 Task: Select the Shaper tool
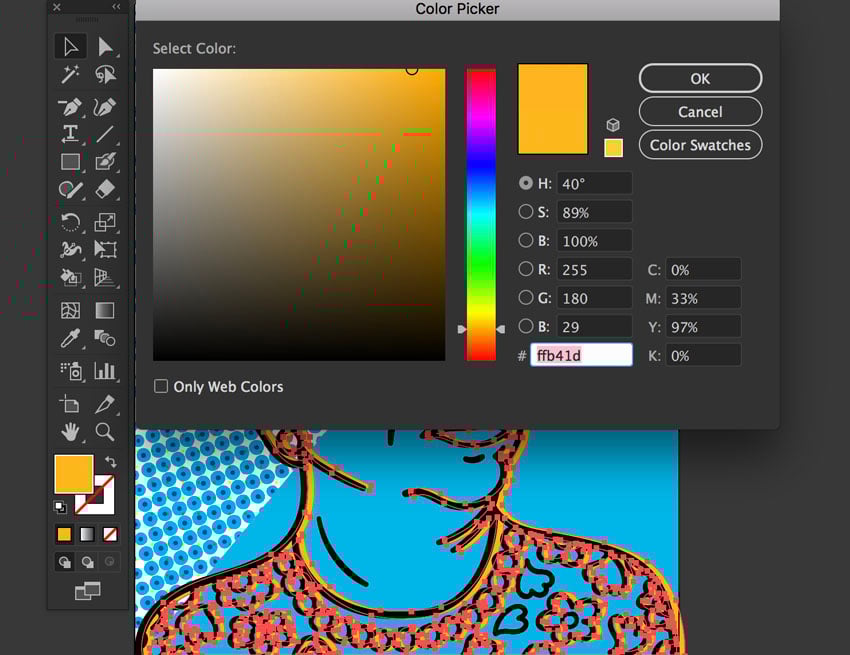click(70, 189)
